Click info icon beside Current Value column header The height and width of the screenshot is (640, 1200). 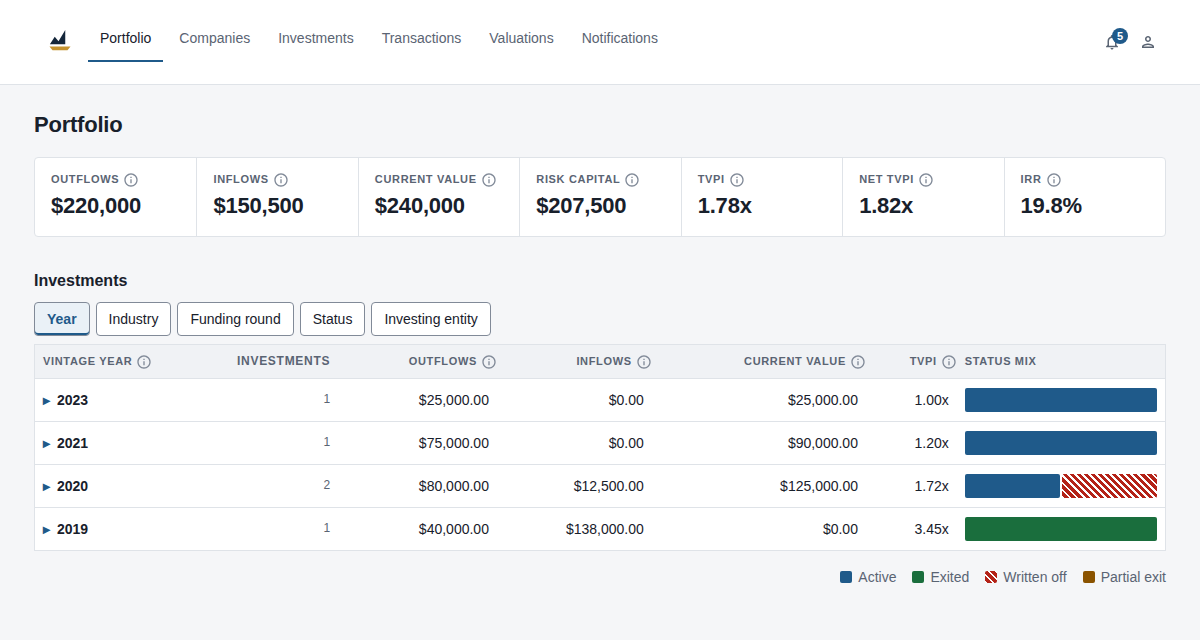tap(858, 362)
